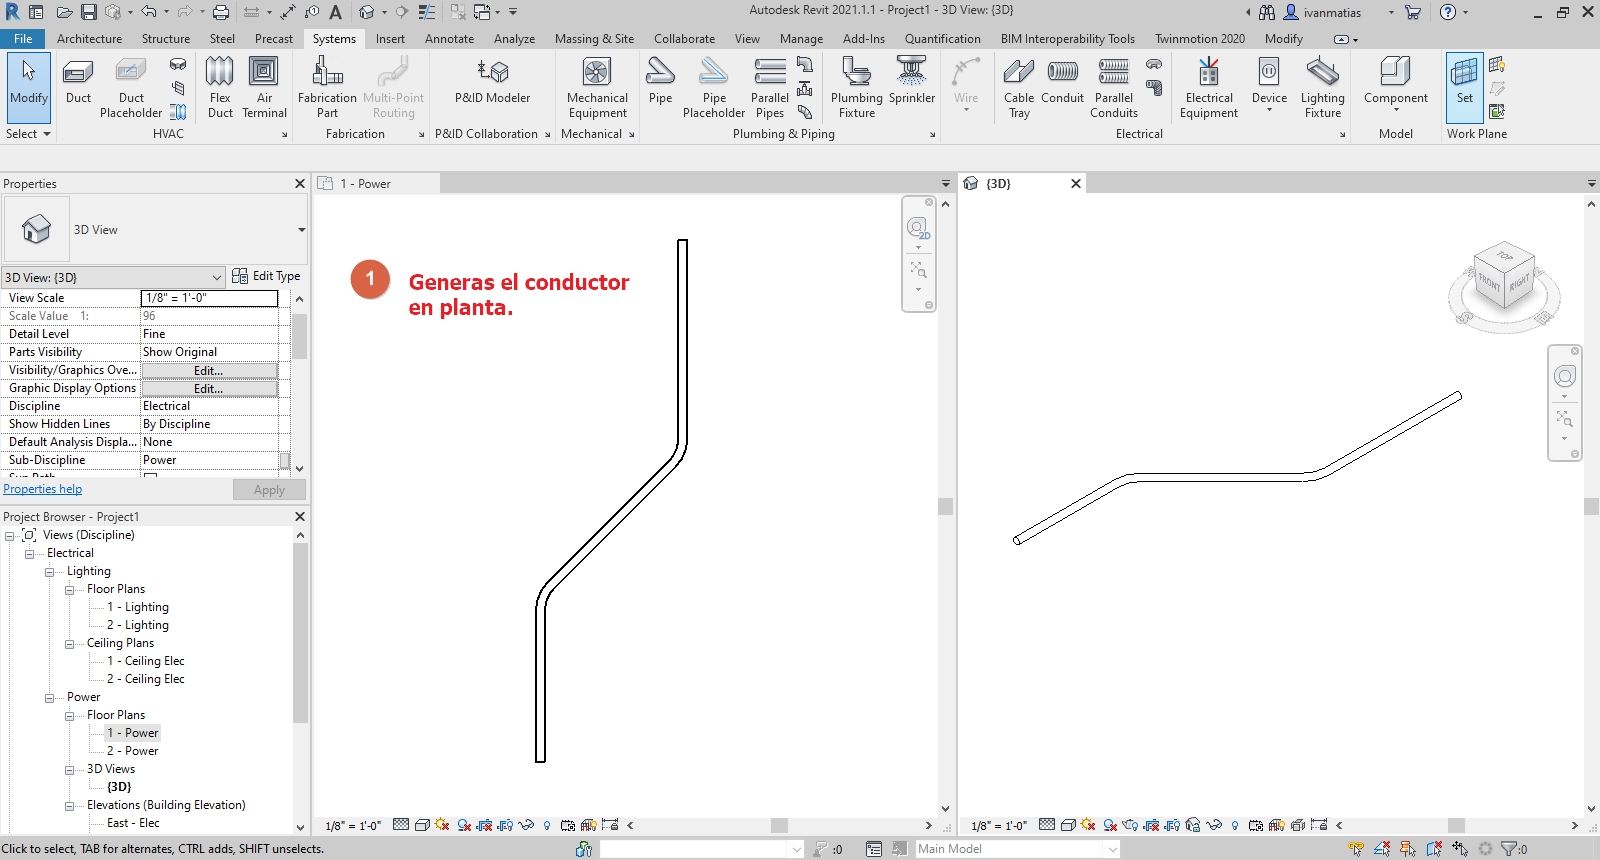This screenshot has height=860, width=1600.
Task: Toggle Select Pinned Elements in status bar
Action: click(x=1408, y=849)
